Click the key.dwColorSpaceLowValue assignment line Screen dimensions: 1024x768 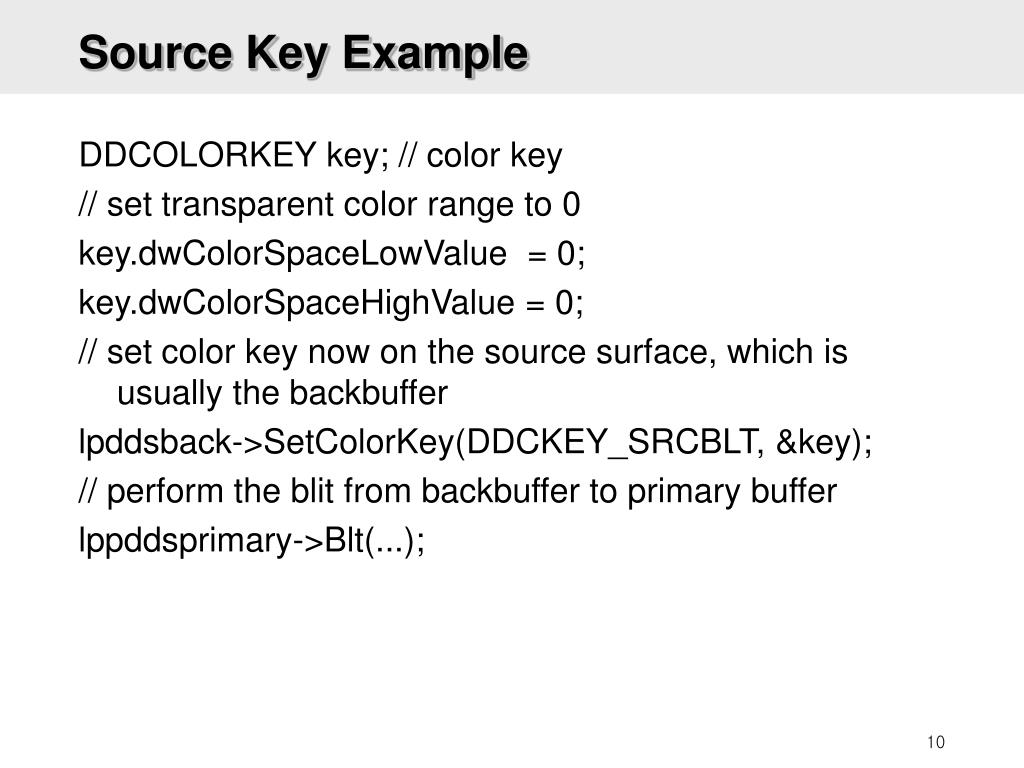pos(332,253)
